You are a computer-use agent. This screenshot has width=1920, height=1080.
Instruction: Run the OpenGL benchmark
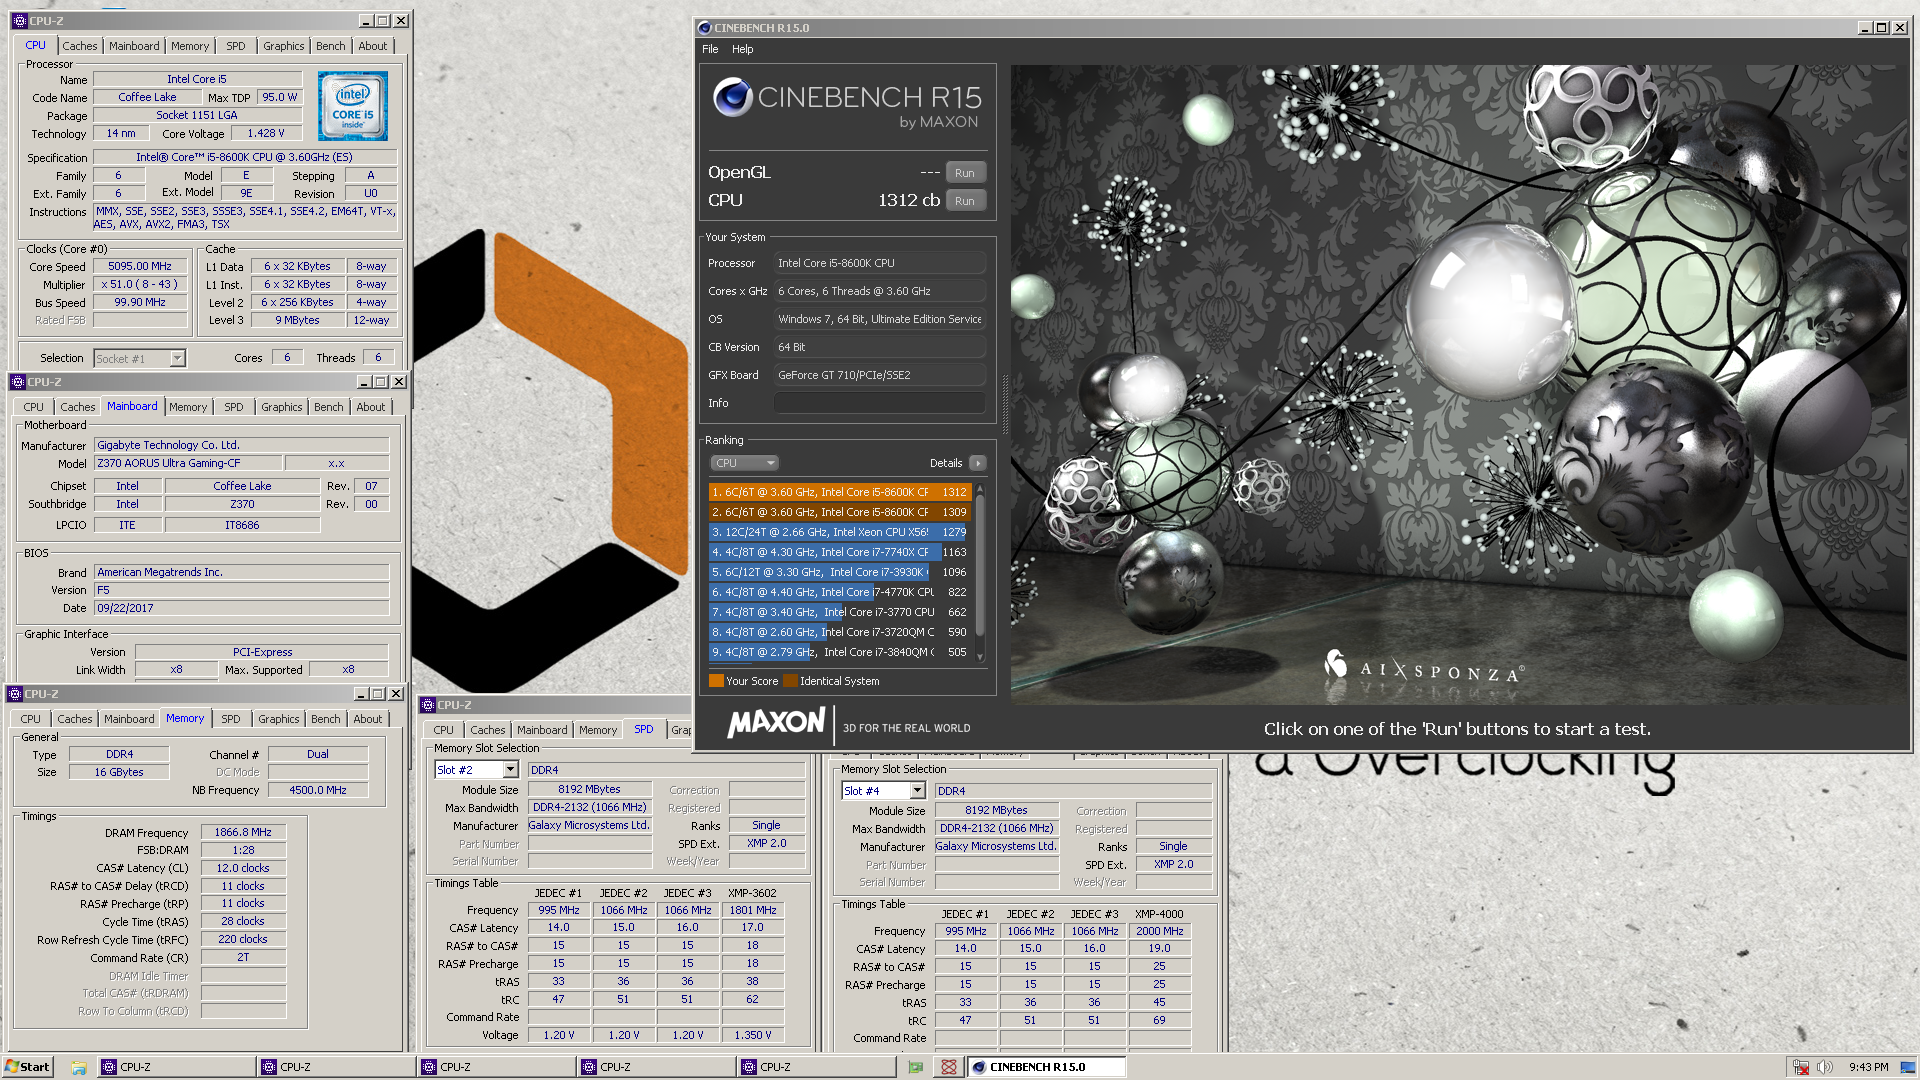[964, 173]
